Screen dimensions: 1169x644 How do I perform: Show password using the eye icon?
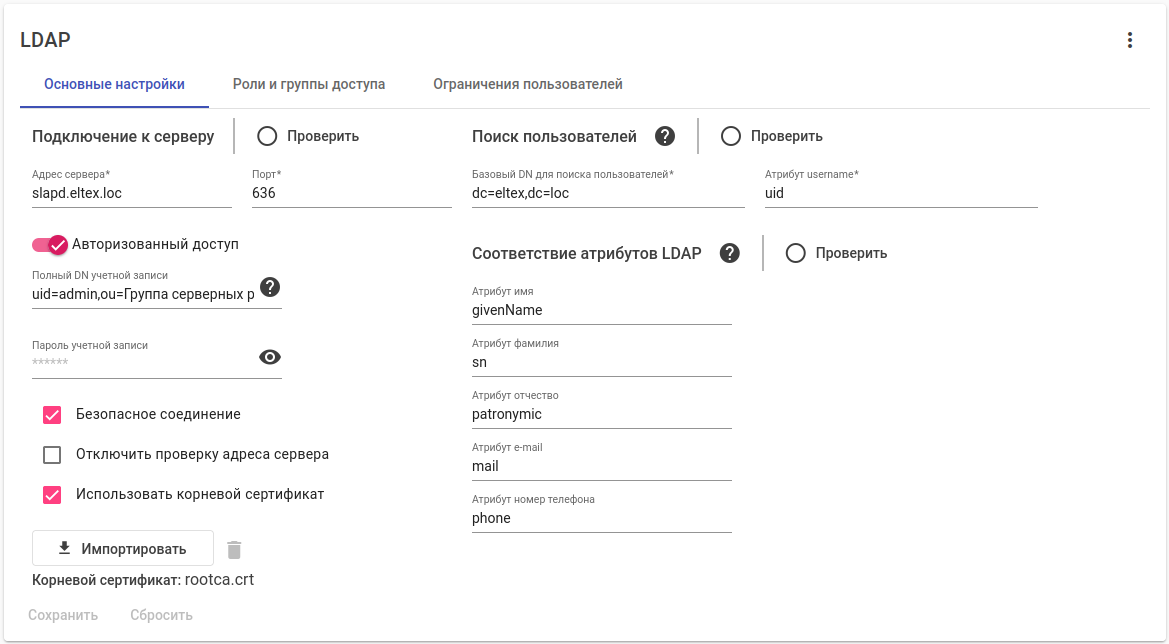(x=270, y=357)
